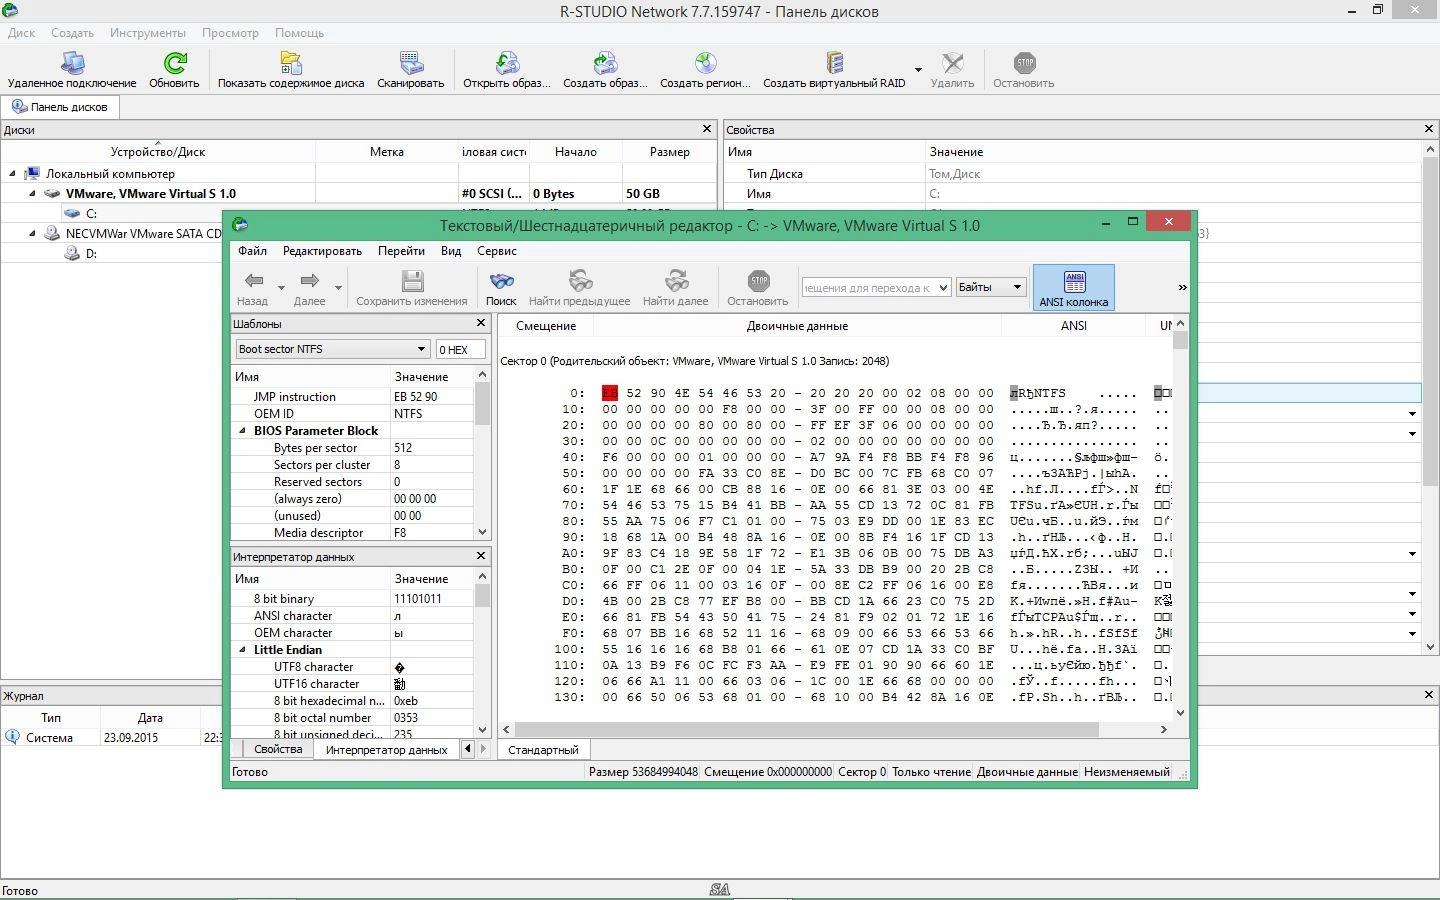Click the hex view horizontal scrollbar

[834, 730]
